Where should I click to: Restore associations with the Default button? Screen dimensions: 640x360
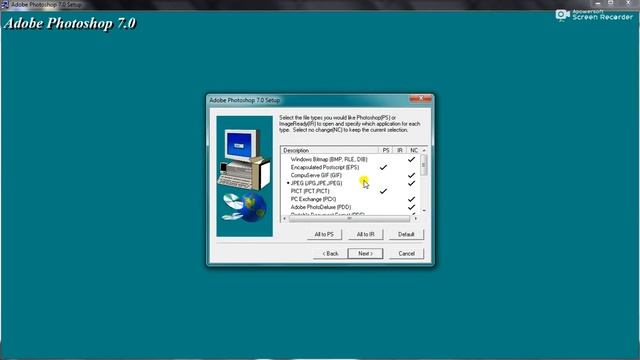point(407,234)
